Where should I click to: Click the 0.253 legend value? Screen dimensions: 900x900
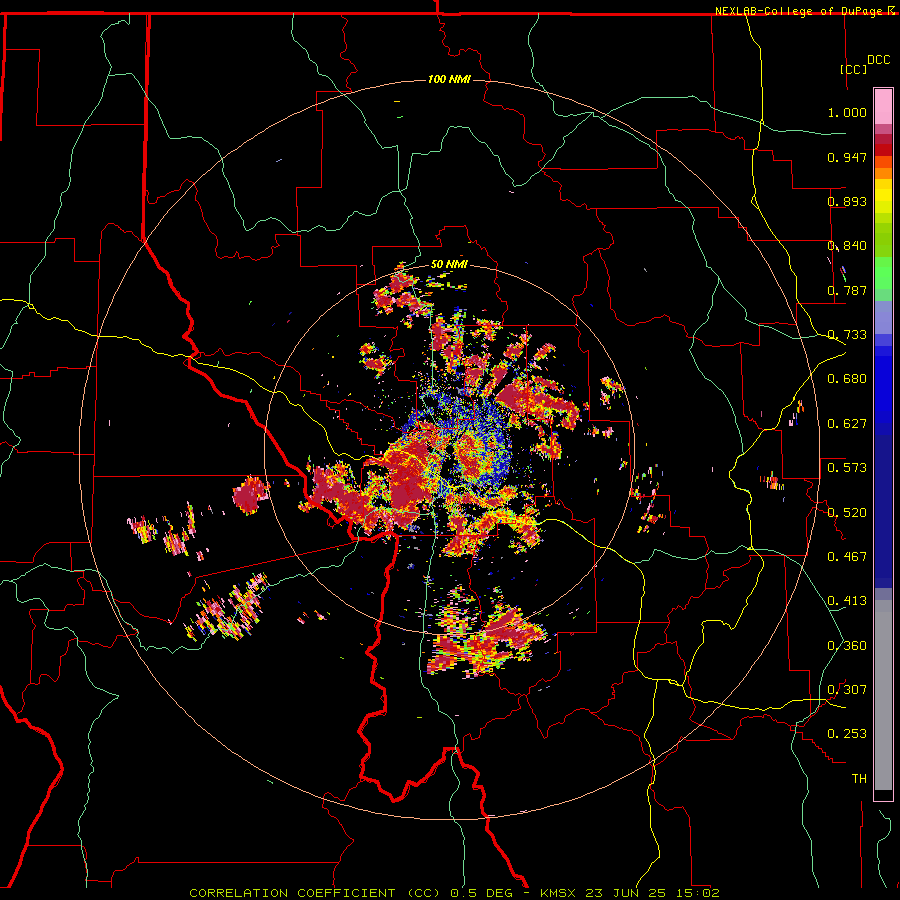coord(847,734)
